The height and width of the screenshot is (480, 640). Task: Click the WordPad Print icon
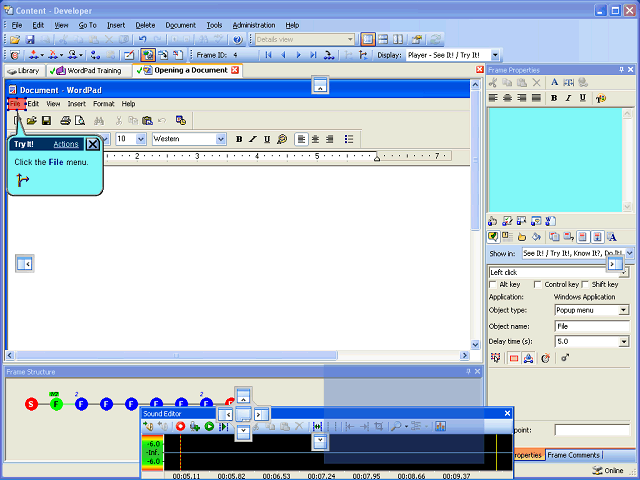click(65, 120)
